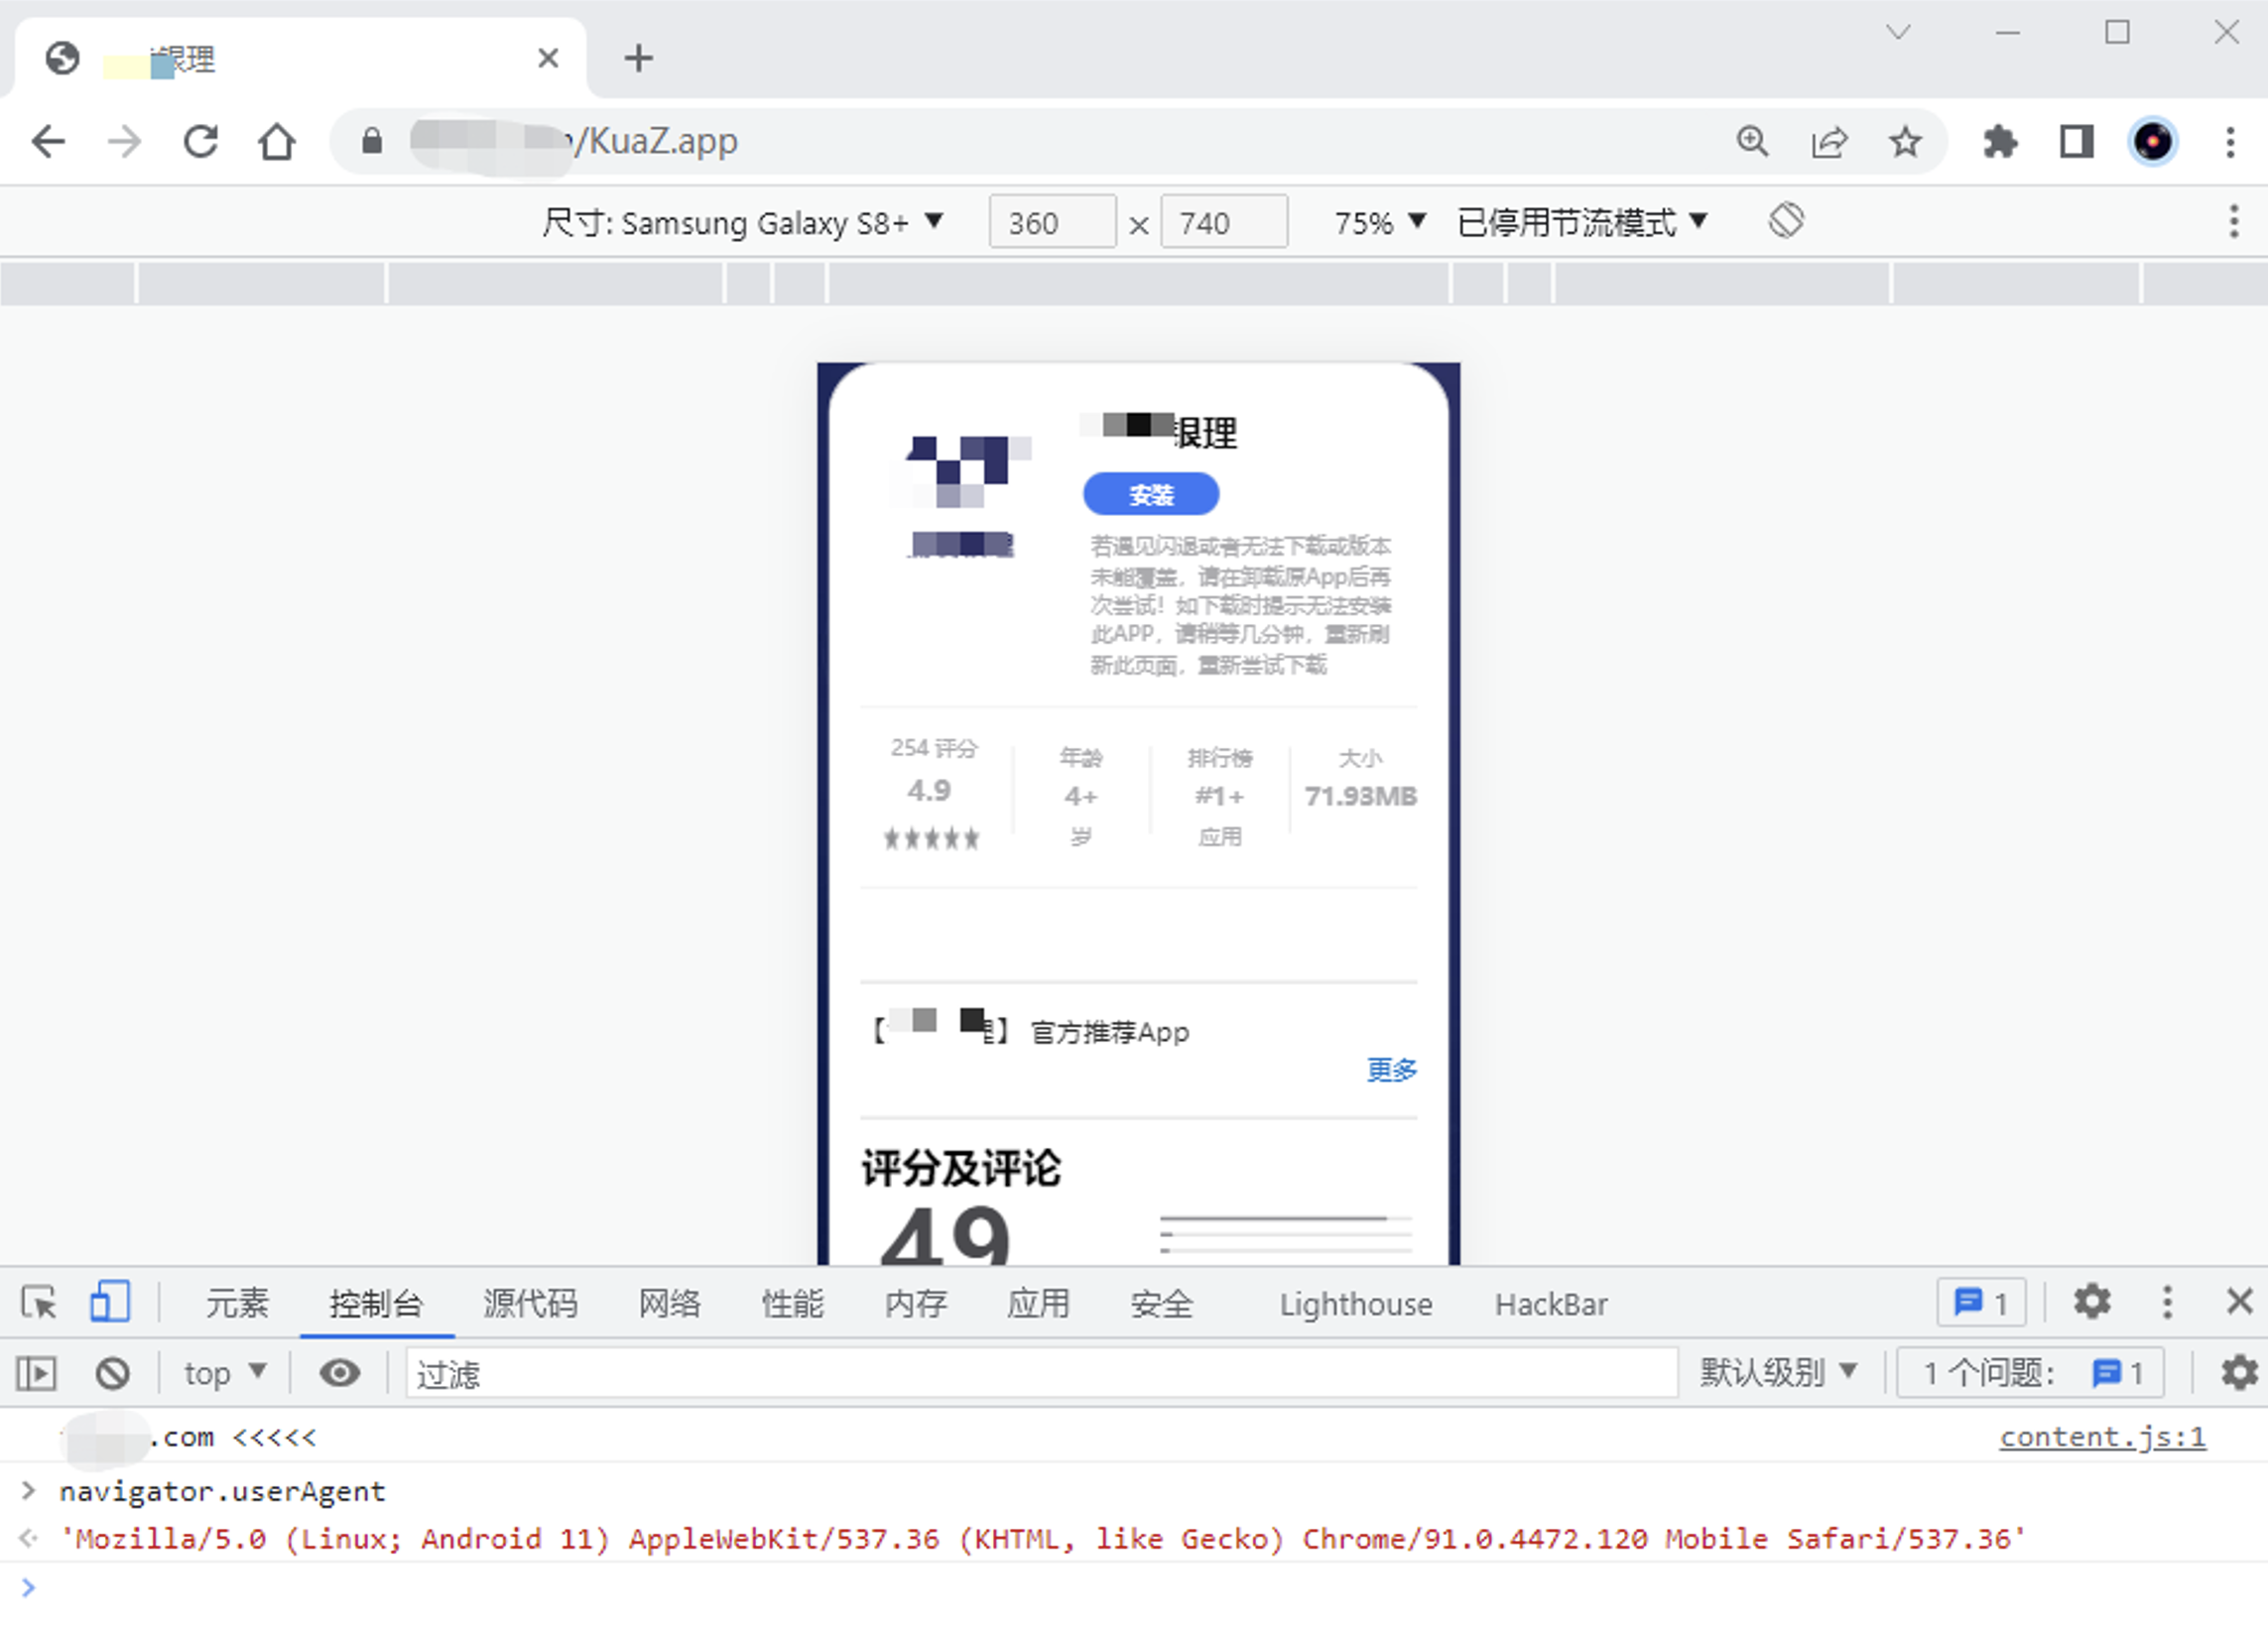Select the active browser tab
Image resolution: width=2268 pixels, height=1637 pixels.
pyautogui.click(x=300, y=58)
